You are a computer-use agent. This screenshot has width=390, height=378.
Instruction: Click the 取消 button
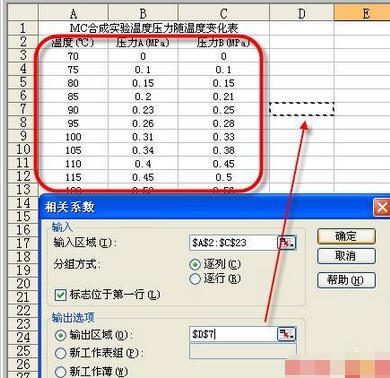pyautogui.click(x=346, y=256)
